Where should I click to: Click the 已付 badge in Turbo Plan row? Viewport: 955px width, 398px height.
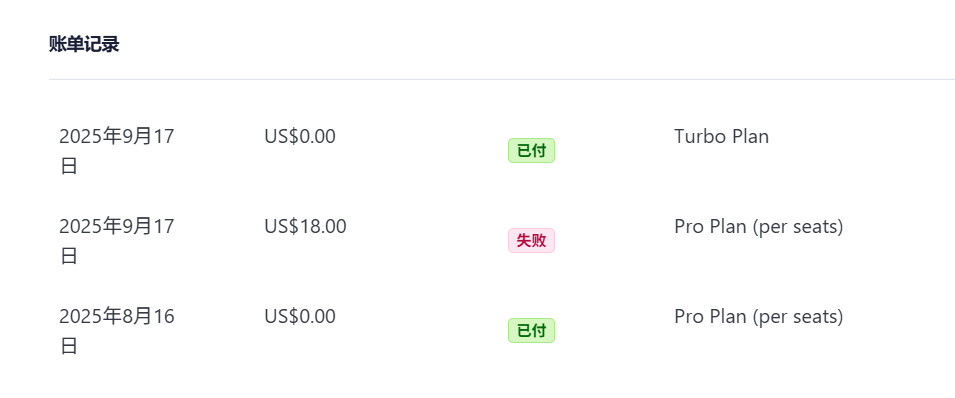(531, 151)
